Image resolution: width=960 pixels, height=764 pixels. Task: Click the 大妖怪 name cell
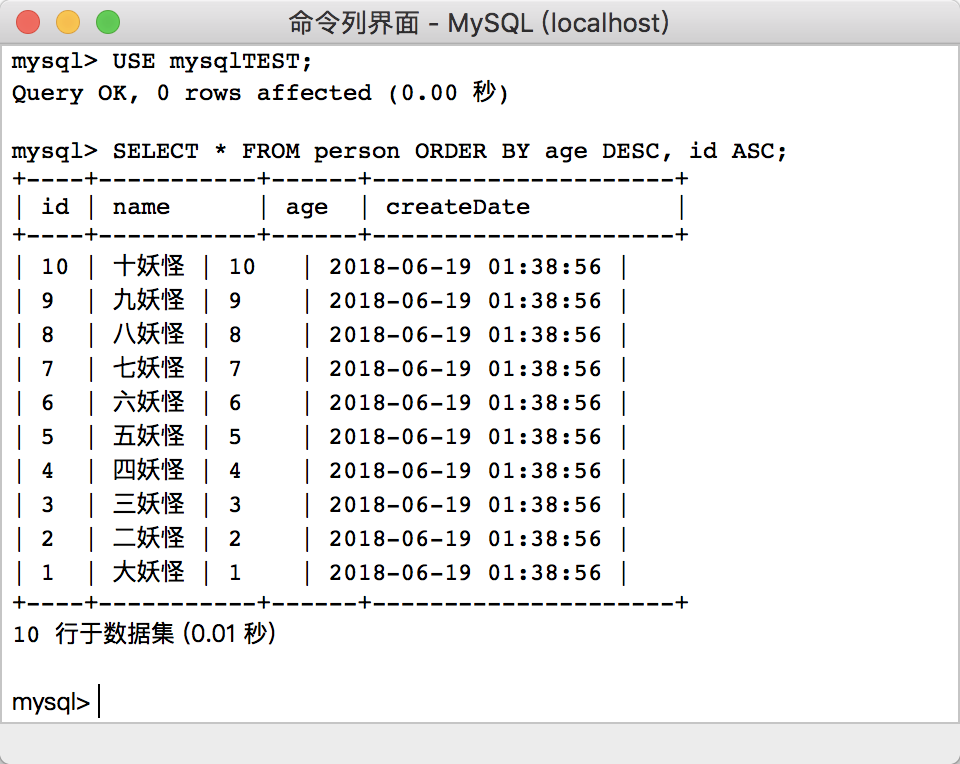click(148, 573)
